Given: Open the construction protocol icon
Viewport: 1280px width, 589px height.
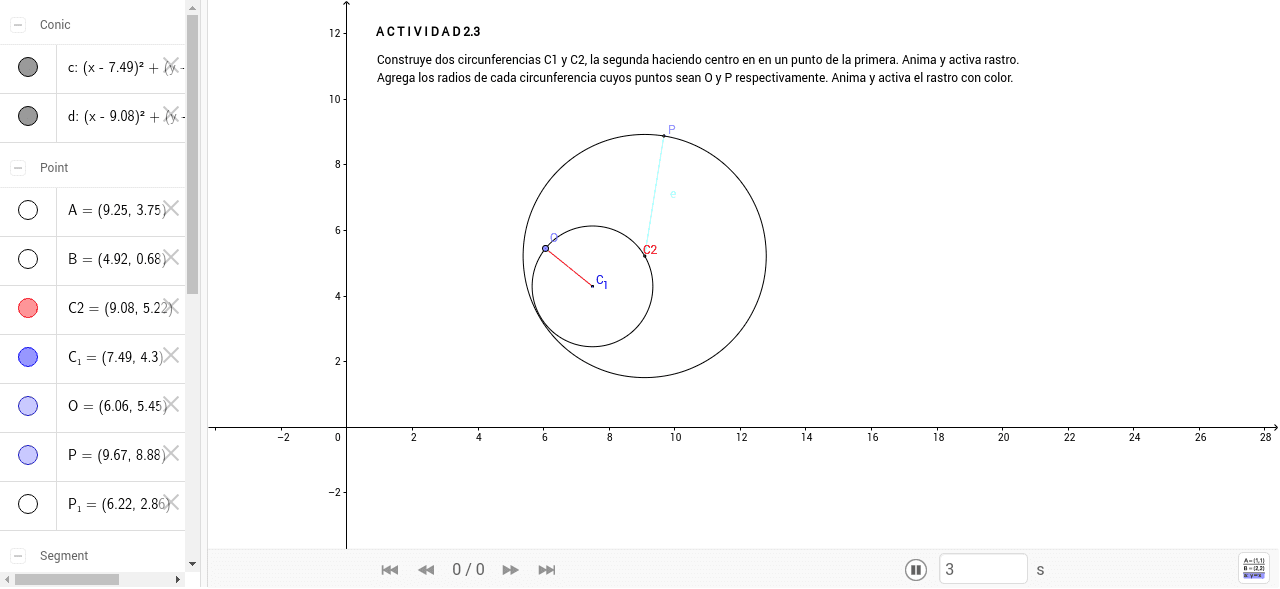Looking at the screenshot, I should (1253, 568).
